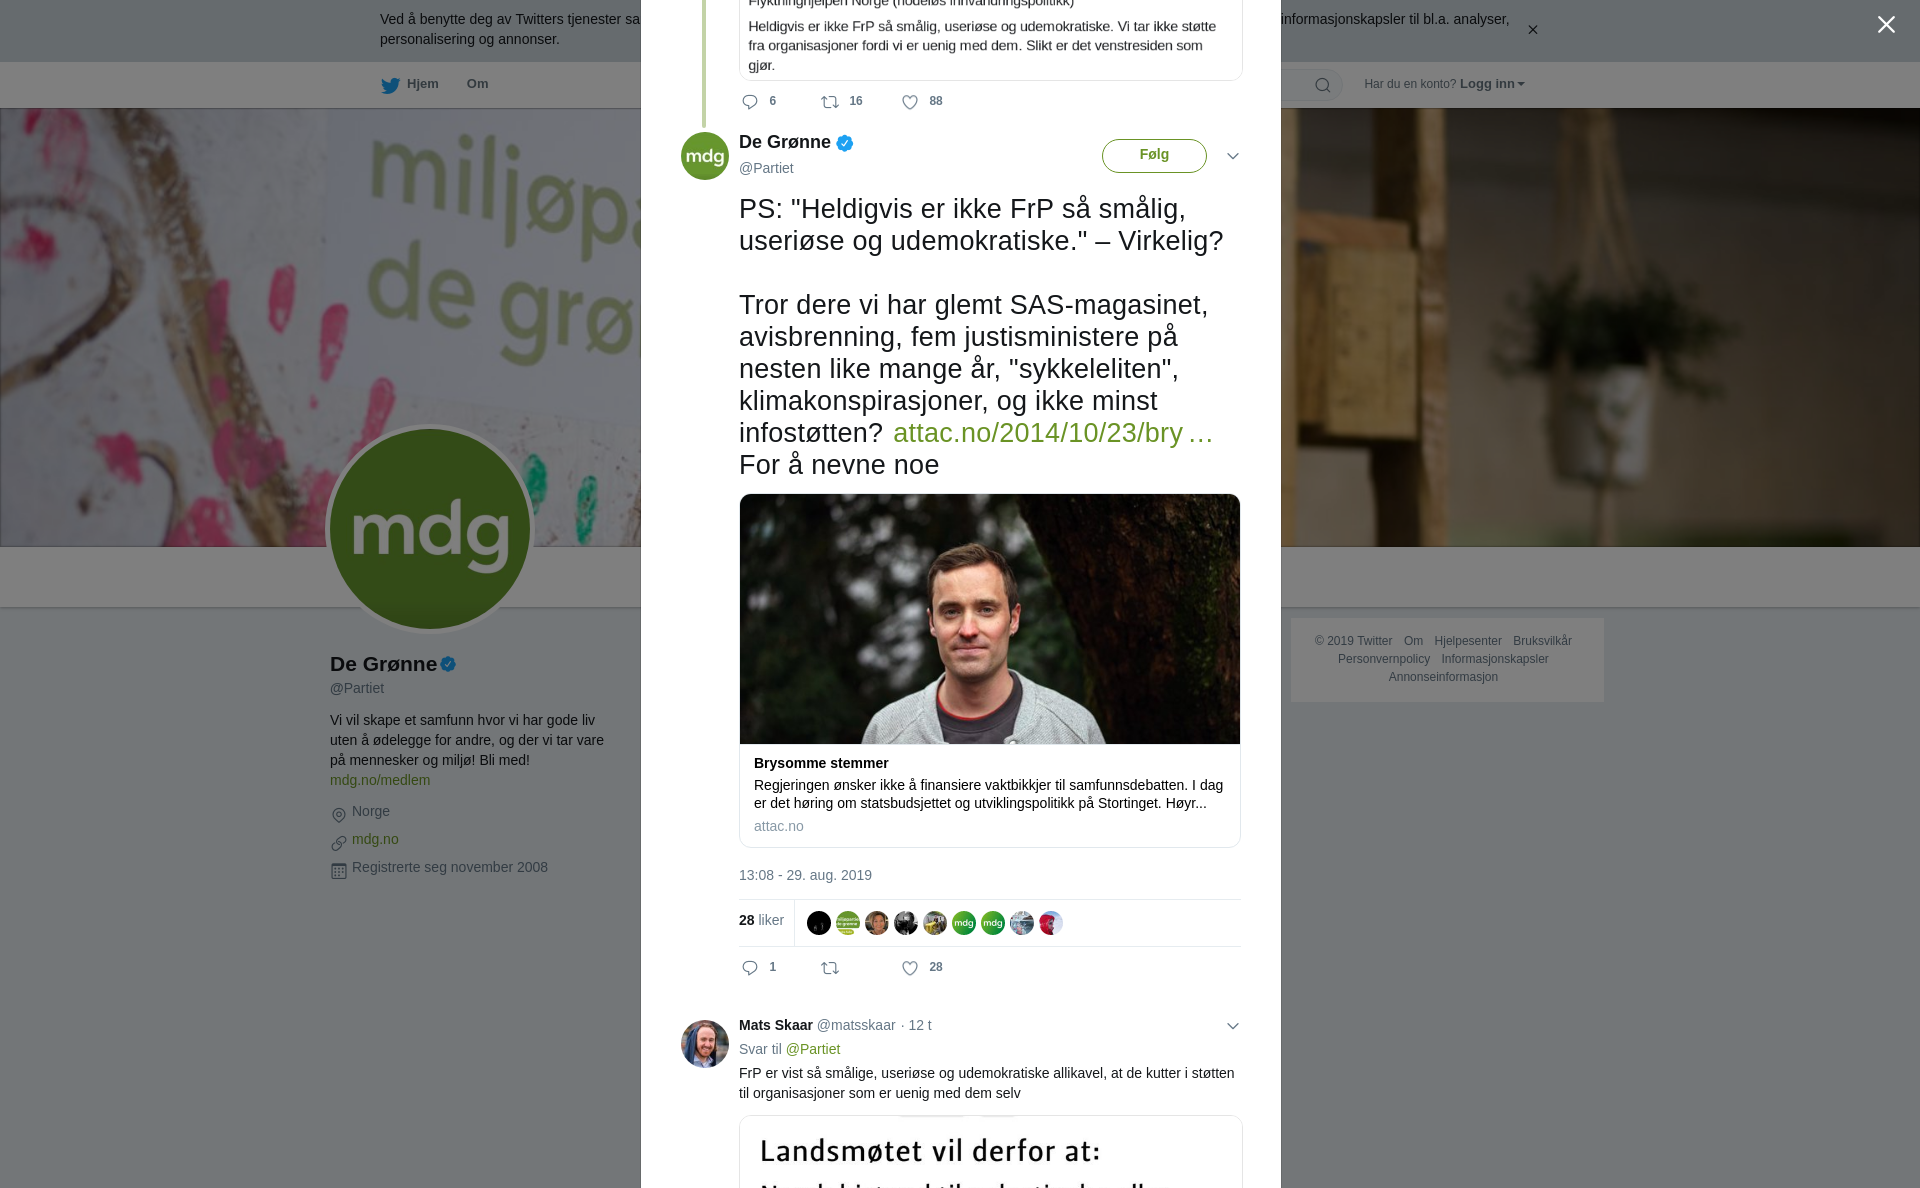This screenshot has height=1188, width=1920.
Task: Open more options chevron on Mats Skaar reply
Action: click(x=1233, y=1026)
